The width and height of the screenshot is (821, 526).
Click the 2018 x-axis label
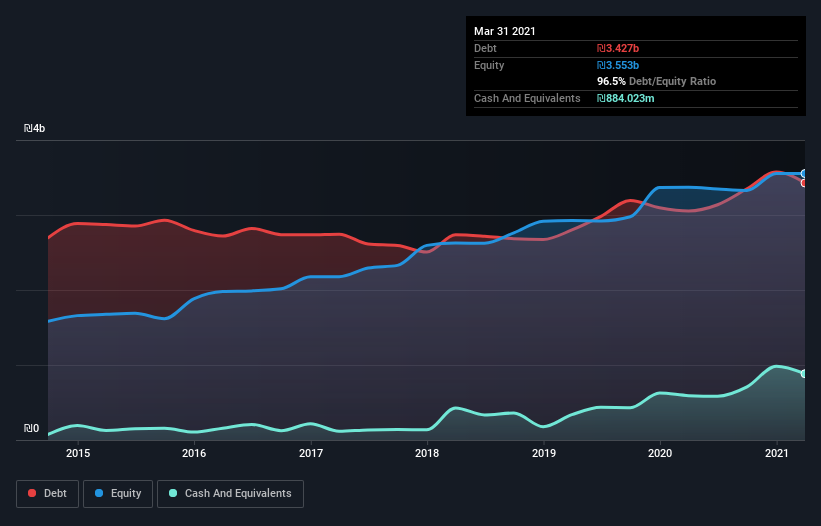(x=427, y=453)
